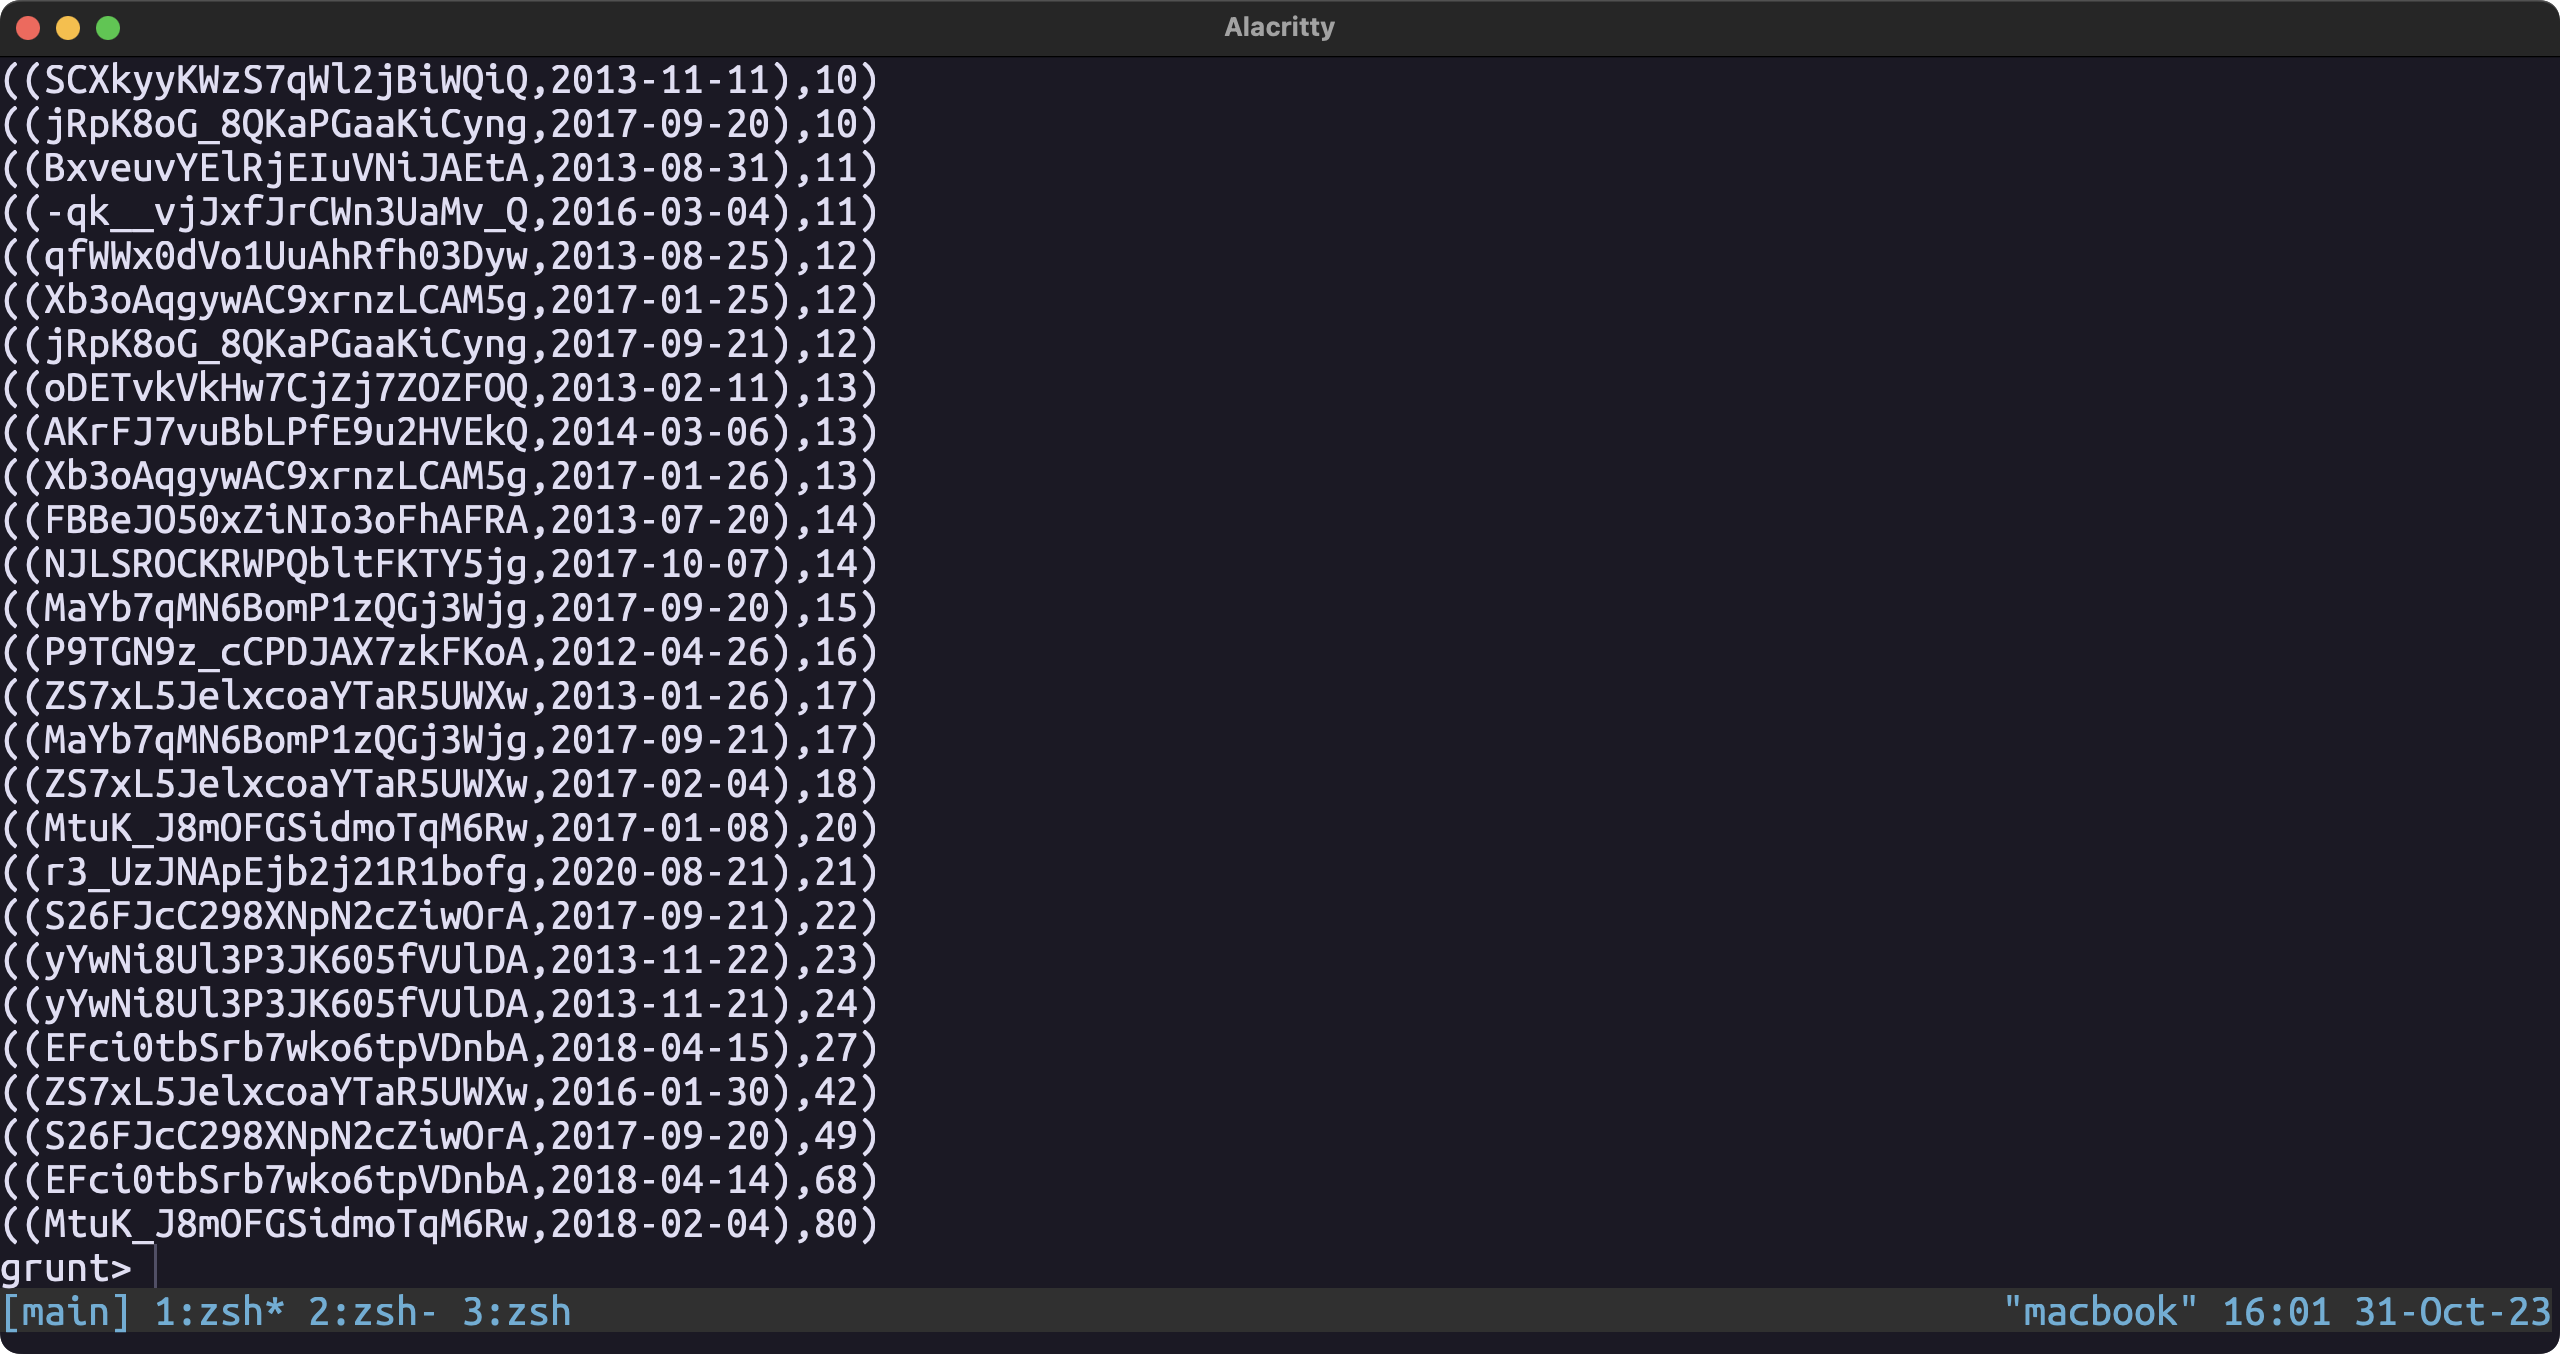Click the row starting r3_UzJNApEjb2j21R1bofg
2560x1354 pixels.
[440, 872]
